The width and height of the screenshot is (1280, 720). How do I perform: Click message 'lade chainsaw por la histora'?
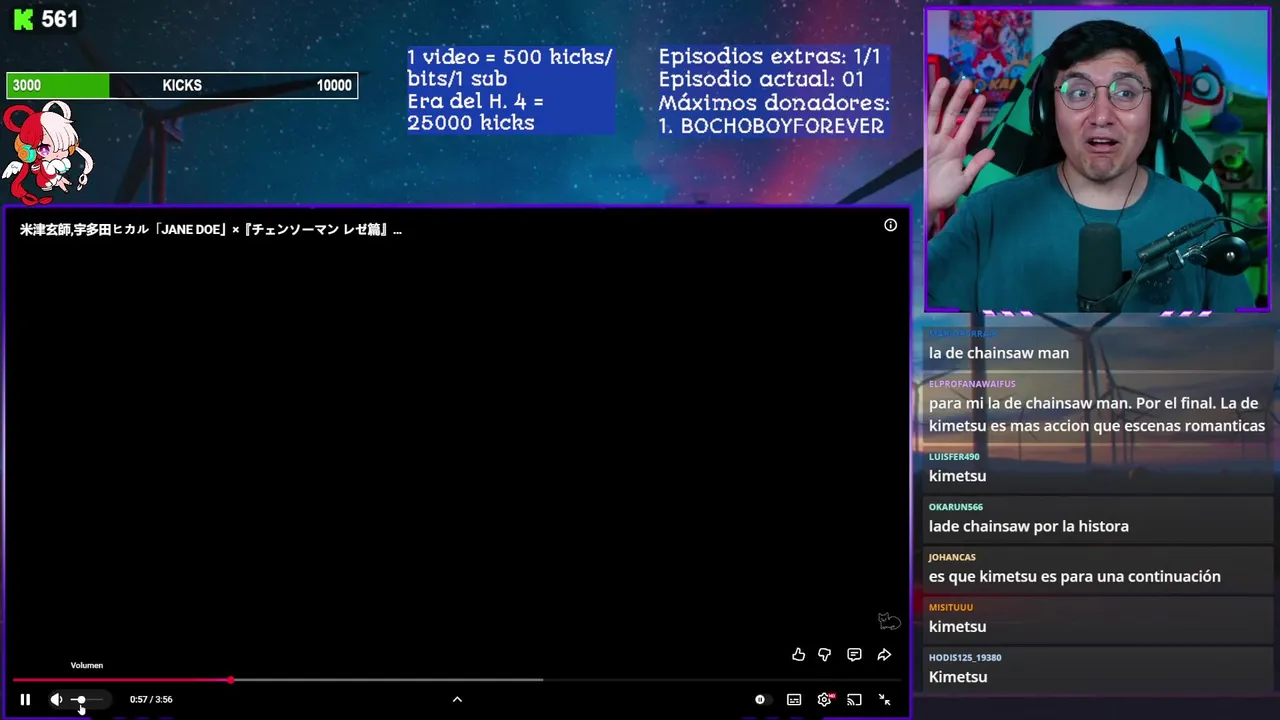point(1029,526)
